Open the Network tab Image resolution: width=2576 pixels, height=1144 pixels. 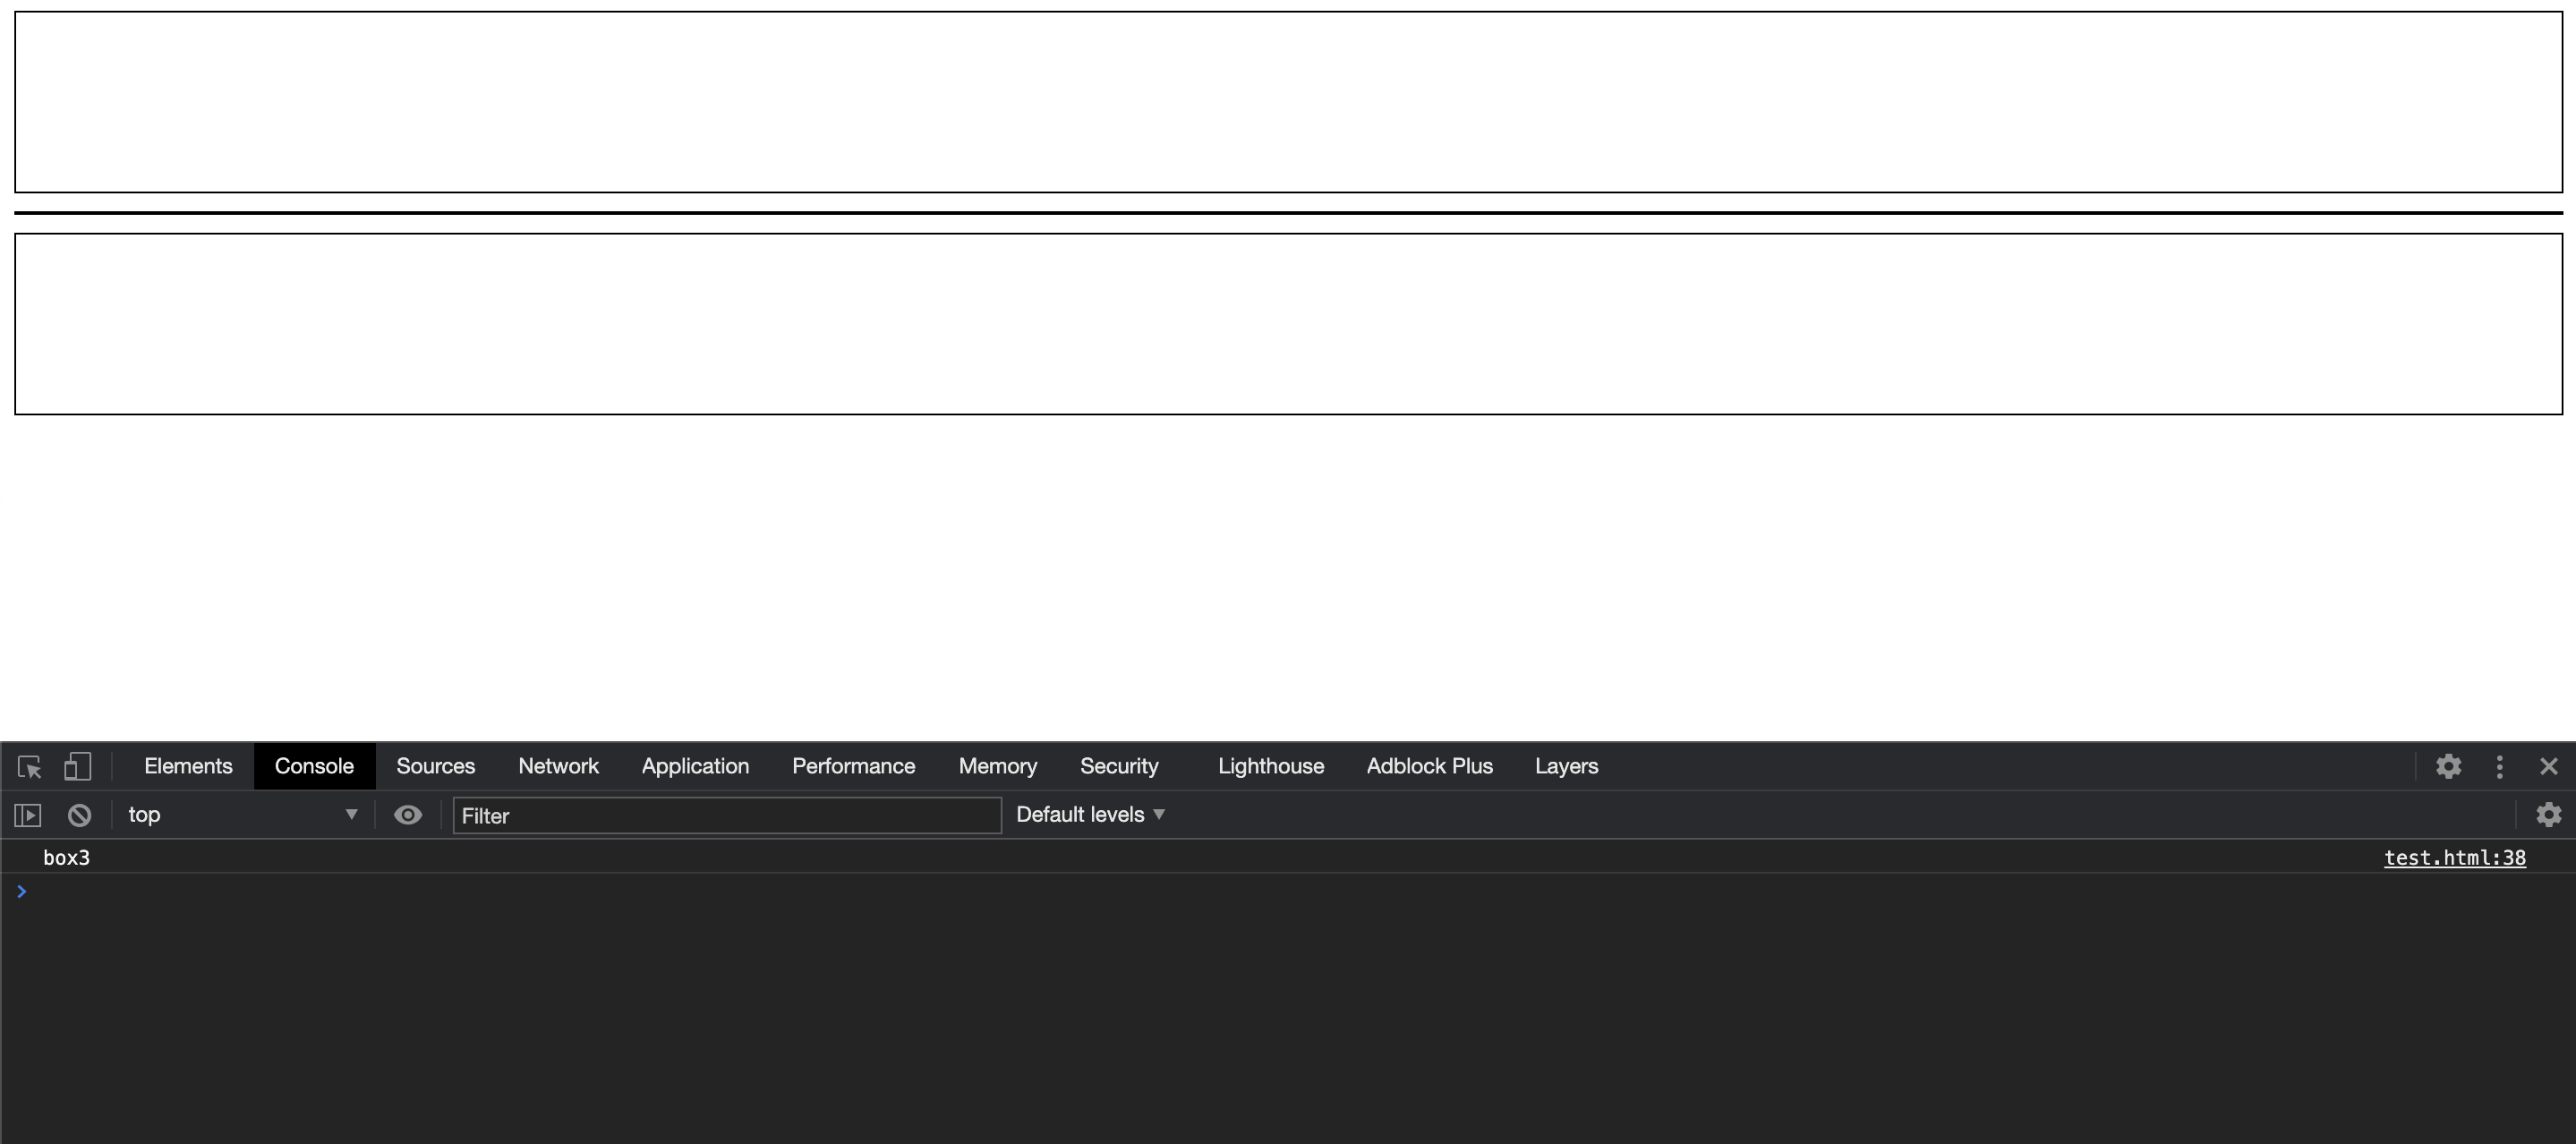[558, 767]
